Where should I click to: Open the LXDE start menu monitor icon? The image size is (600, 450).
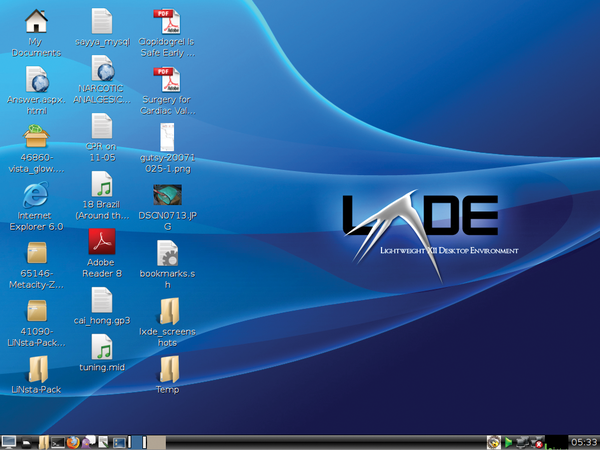click(x=8, y=442)
